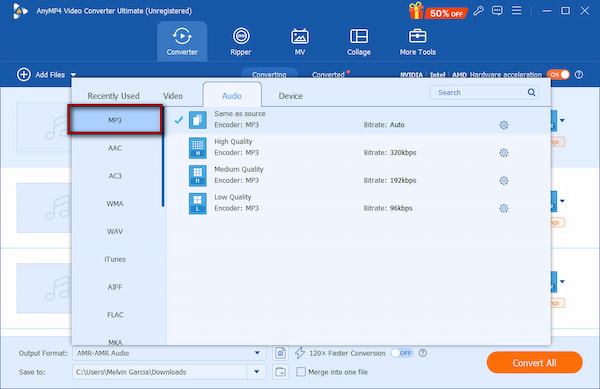Click hardware acceleration help question icon
The image size is (600, 389).
tap(579, 75)
